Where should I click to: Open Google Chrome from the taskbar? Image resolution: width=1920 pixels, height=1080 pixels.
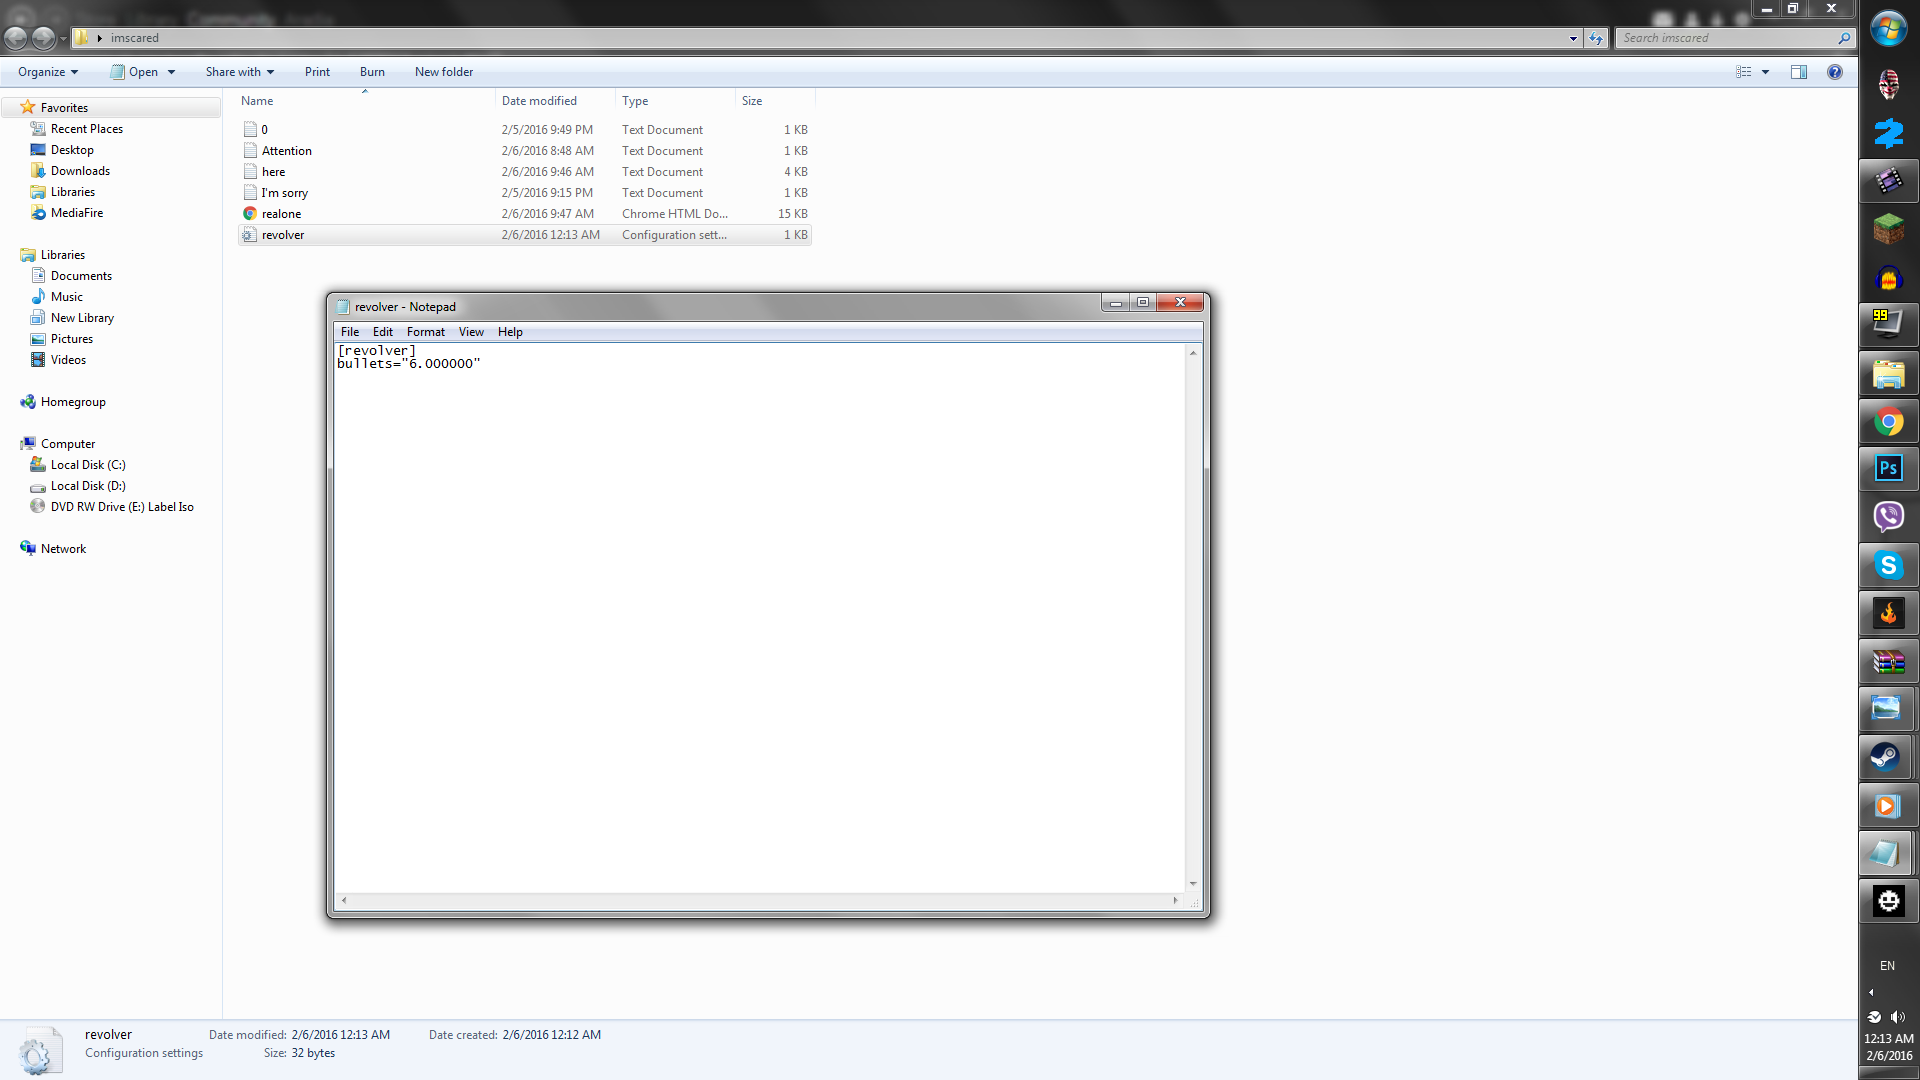click(1888, 422)
